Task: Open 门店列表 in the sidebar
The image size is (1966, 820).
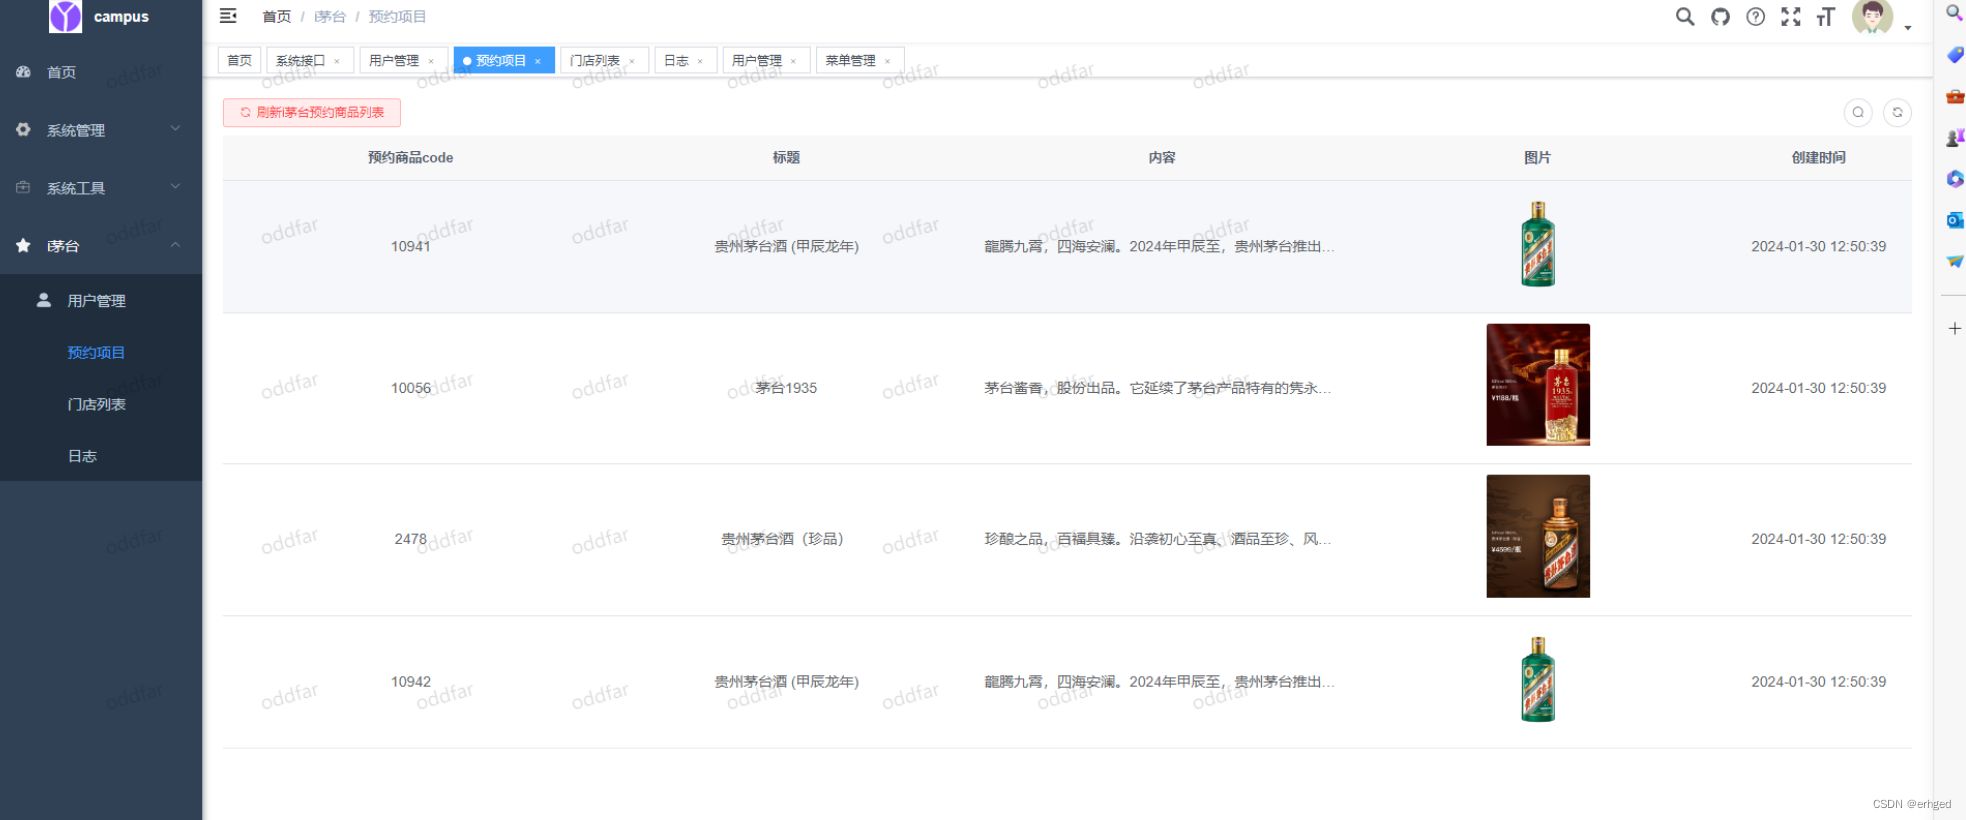Action: (101, 404)
